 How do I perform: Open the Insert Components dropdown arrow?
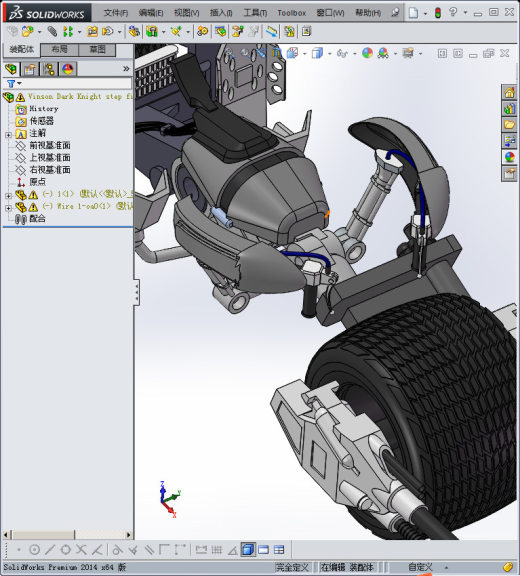pyautogui.click(x=40, y=32)
